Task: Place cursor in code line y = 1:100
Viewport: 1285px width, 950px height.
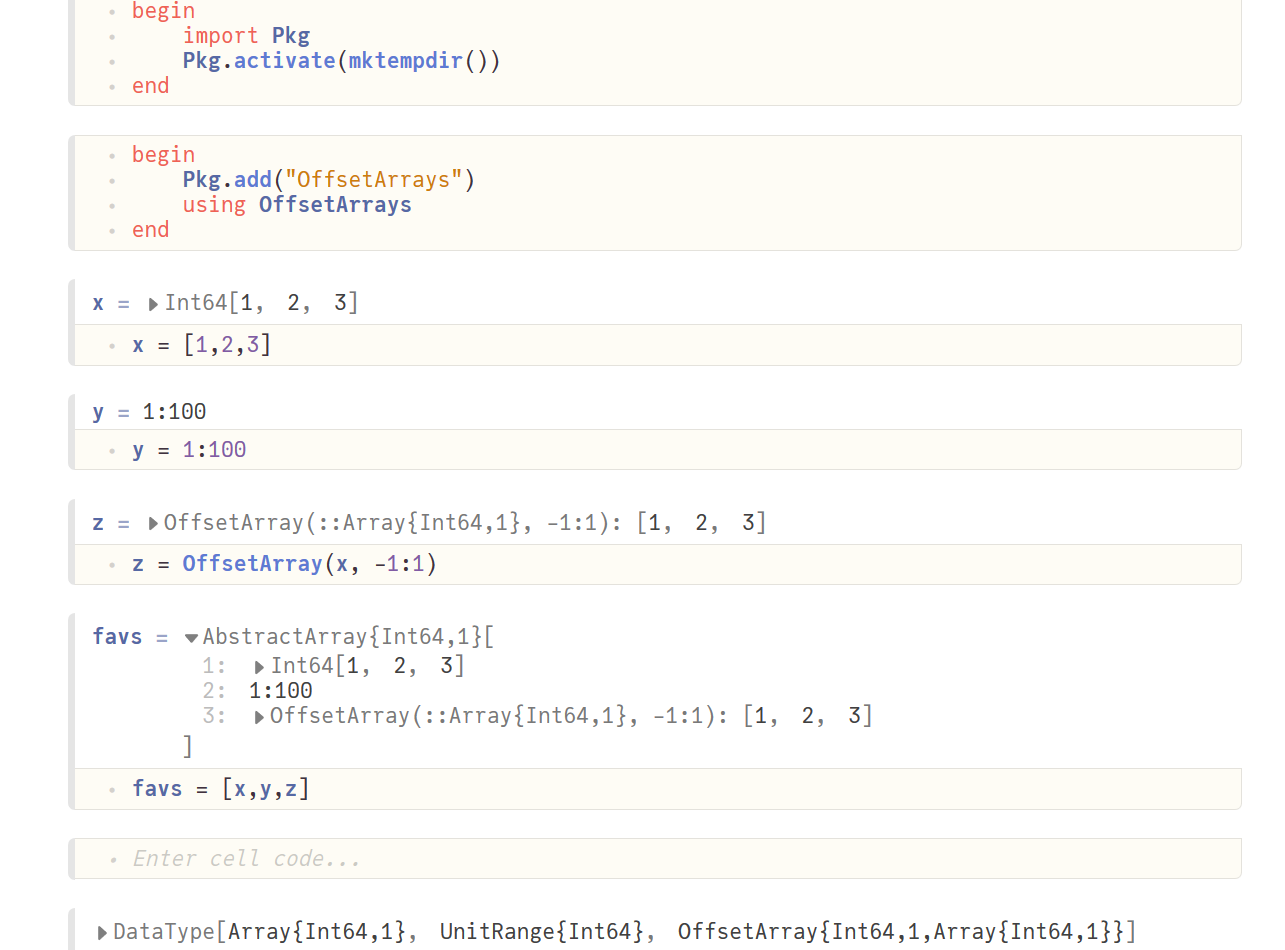Action: pos(190,450)
